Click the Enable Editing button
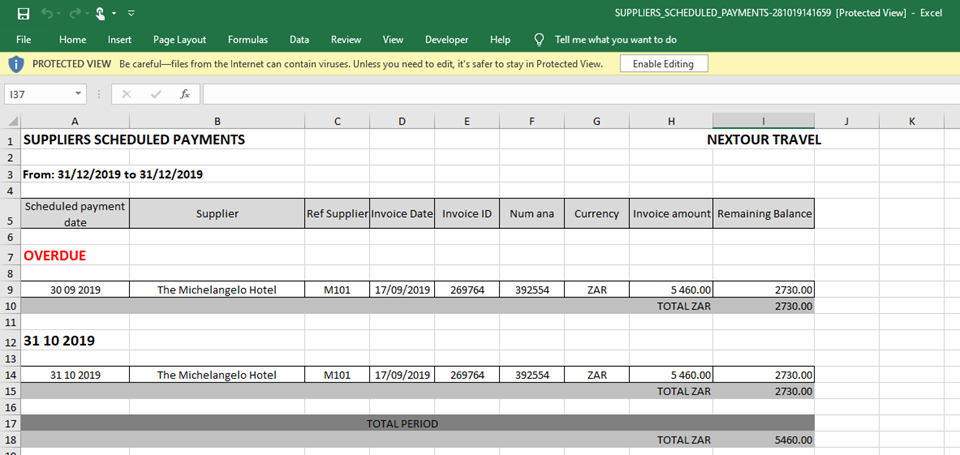The image size is (960, 455). click(x=664, y=64)
